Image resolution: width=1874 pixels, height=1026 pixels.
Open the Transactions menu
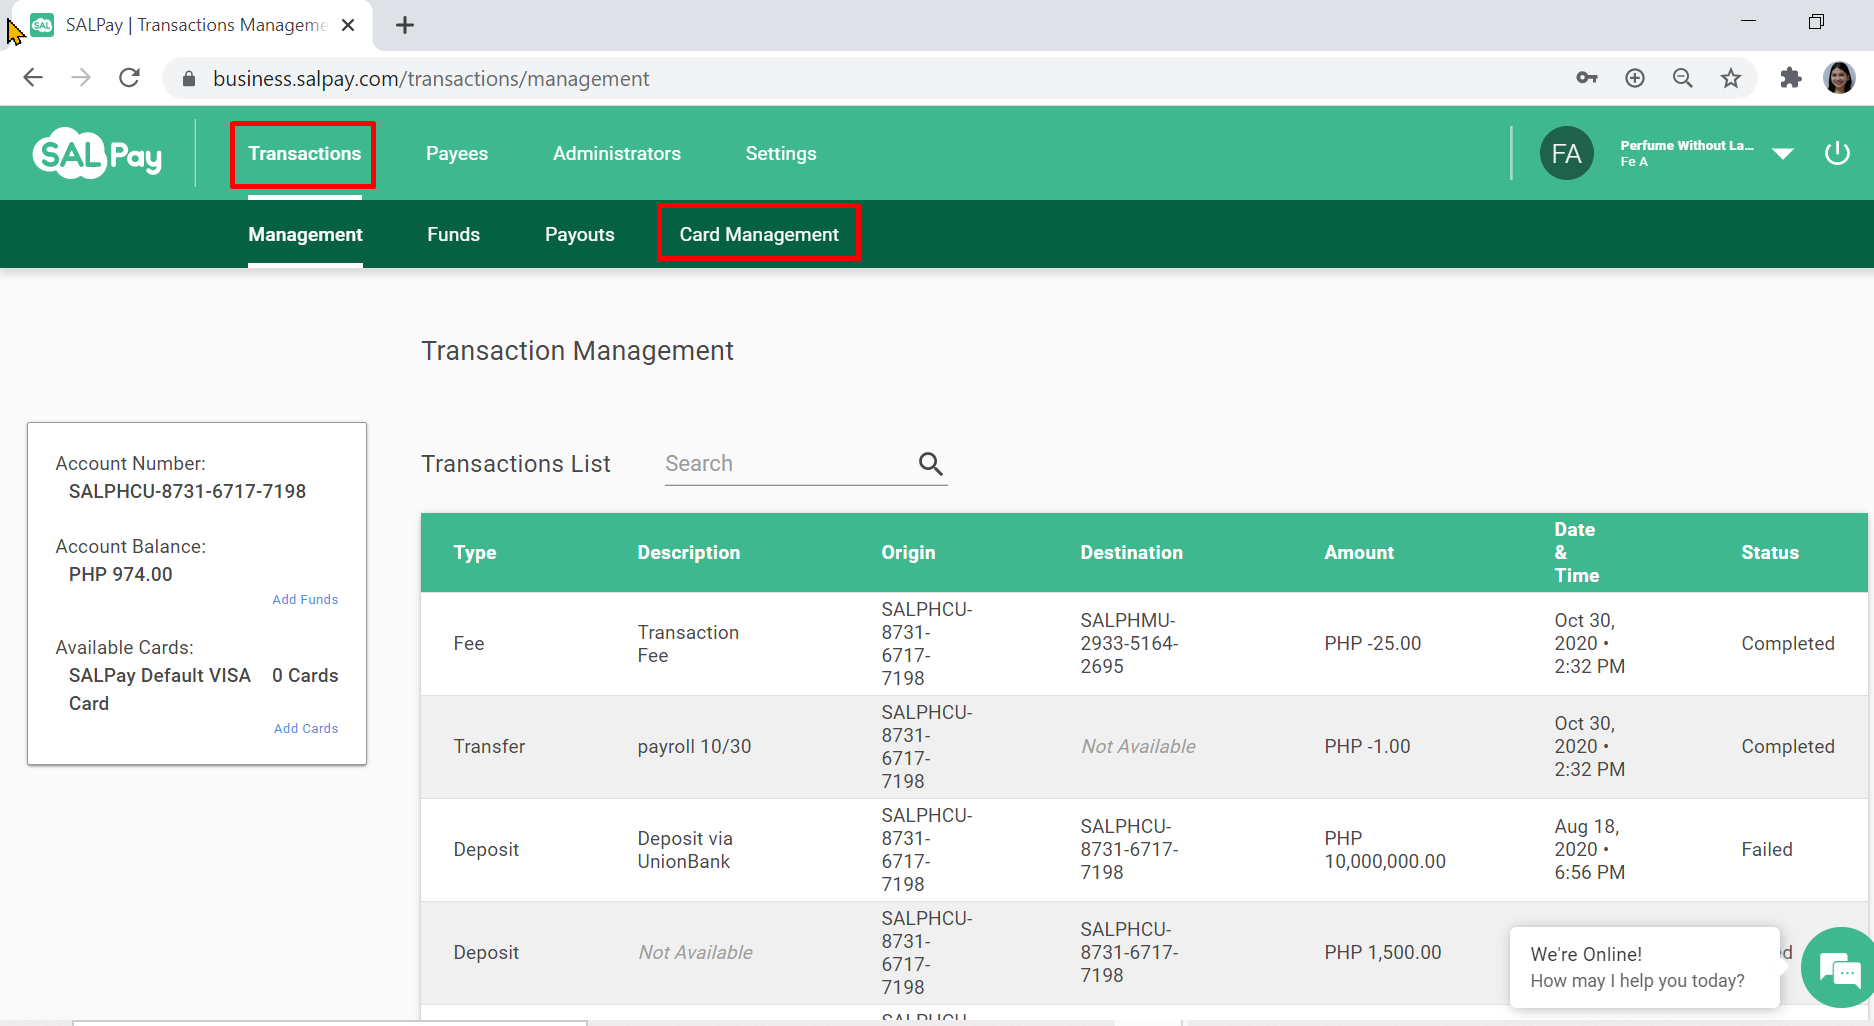[x=304, y=154]
